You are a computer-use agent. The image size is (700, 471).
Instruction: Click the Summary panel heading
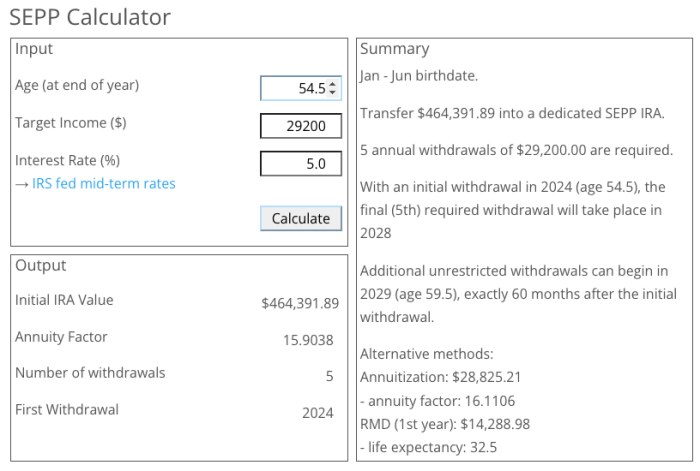(x=394, y=49)
